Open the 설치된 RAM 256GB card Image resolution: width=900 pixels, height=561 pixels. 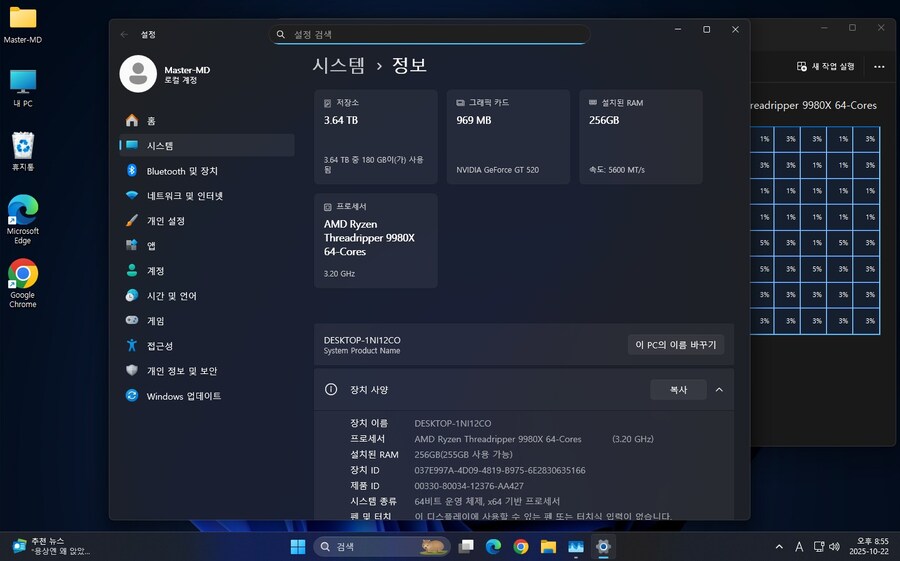click(x=641, y=137)
